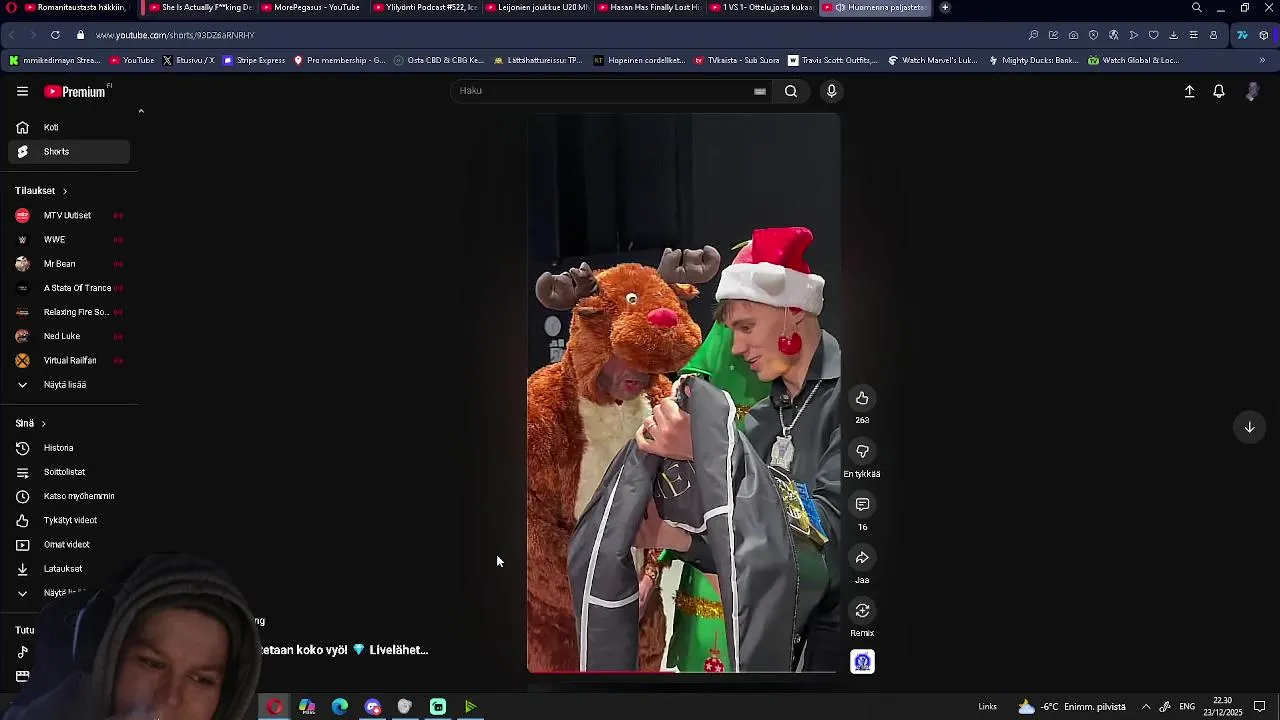Screen dimensions: 1280x720
Task: Dislike the Short (En tykkää)
Action: (x=862, y=451)
